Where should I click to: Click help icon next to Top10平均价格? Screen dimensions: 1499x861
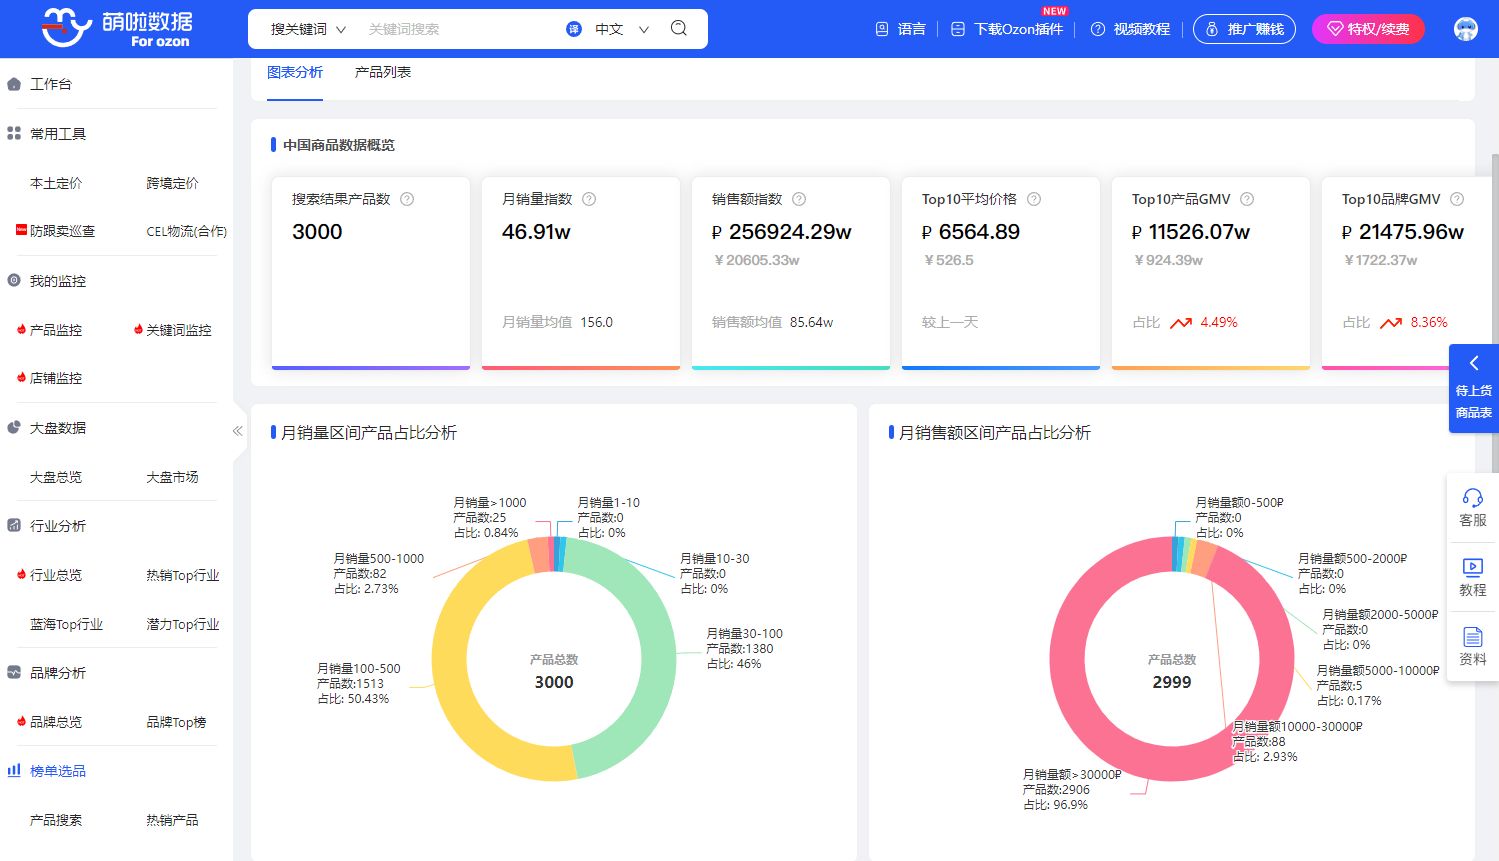(x=1034, y=199)
